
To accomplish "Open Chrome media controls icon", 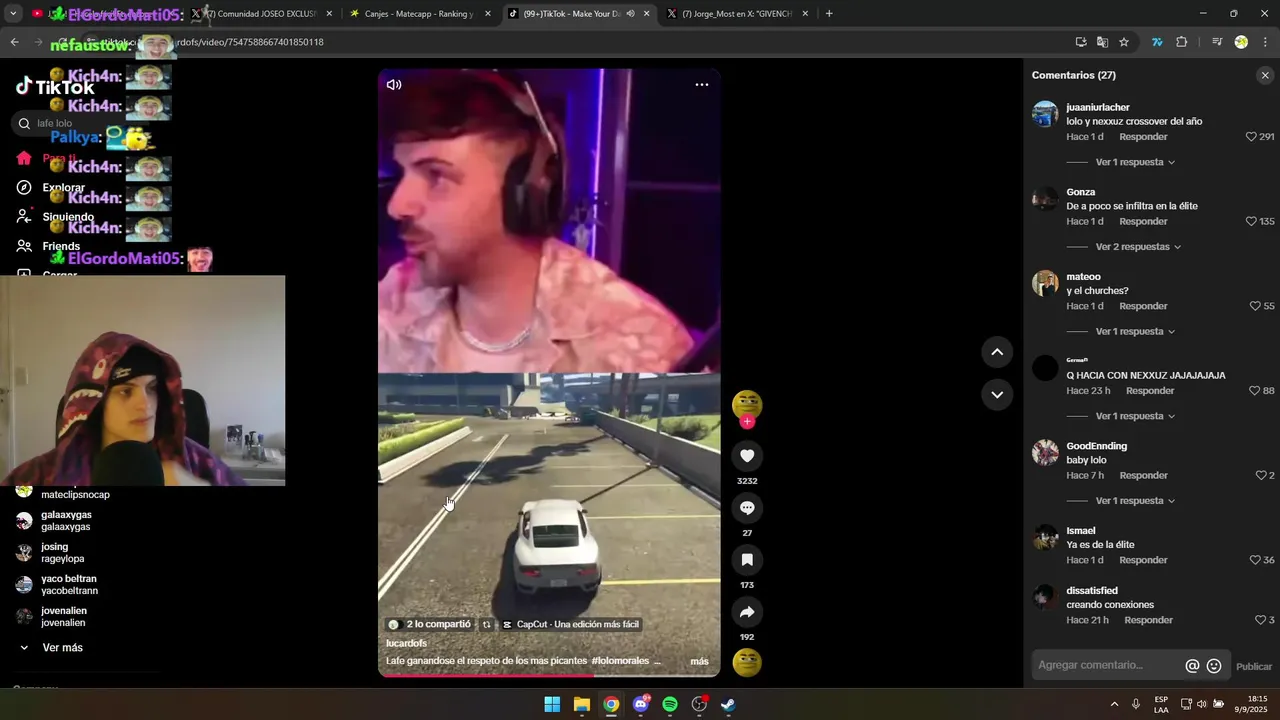I will 1217,42.
